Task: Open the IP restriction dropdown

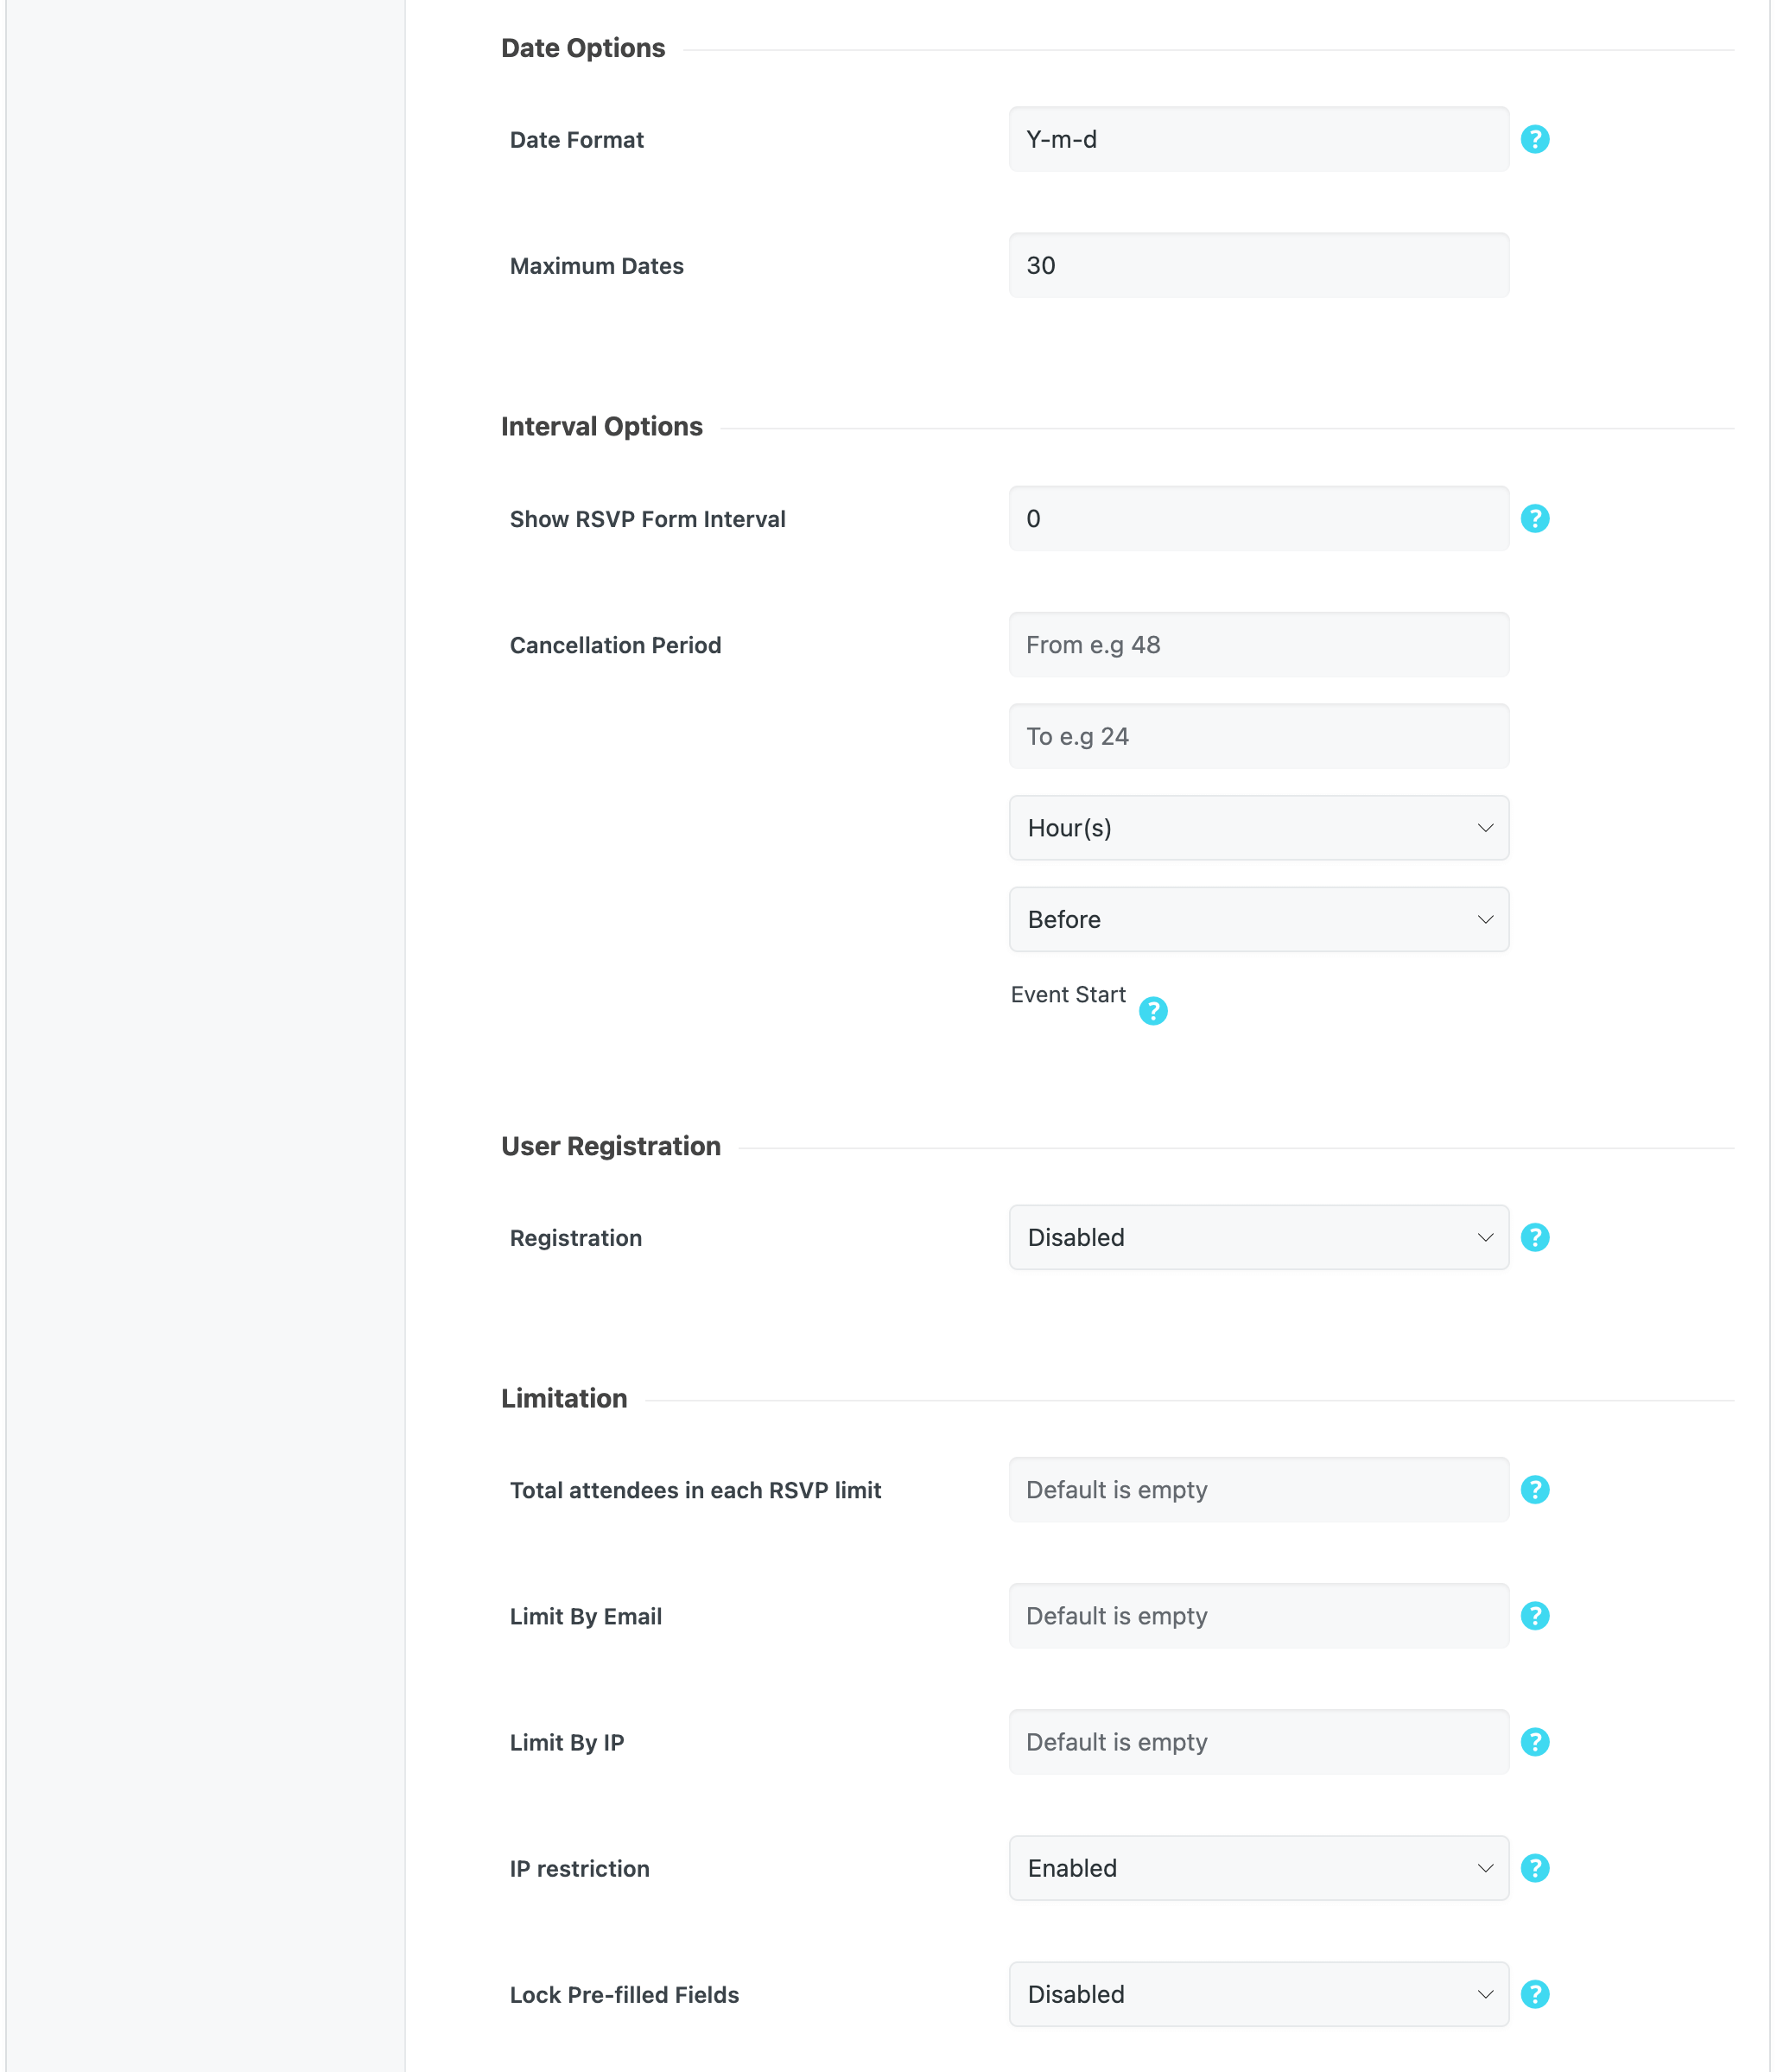Action: click(1258, 1867)
